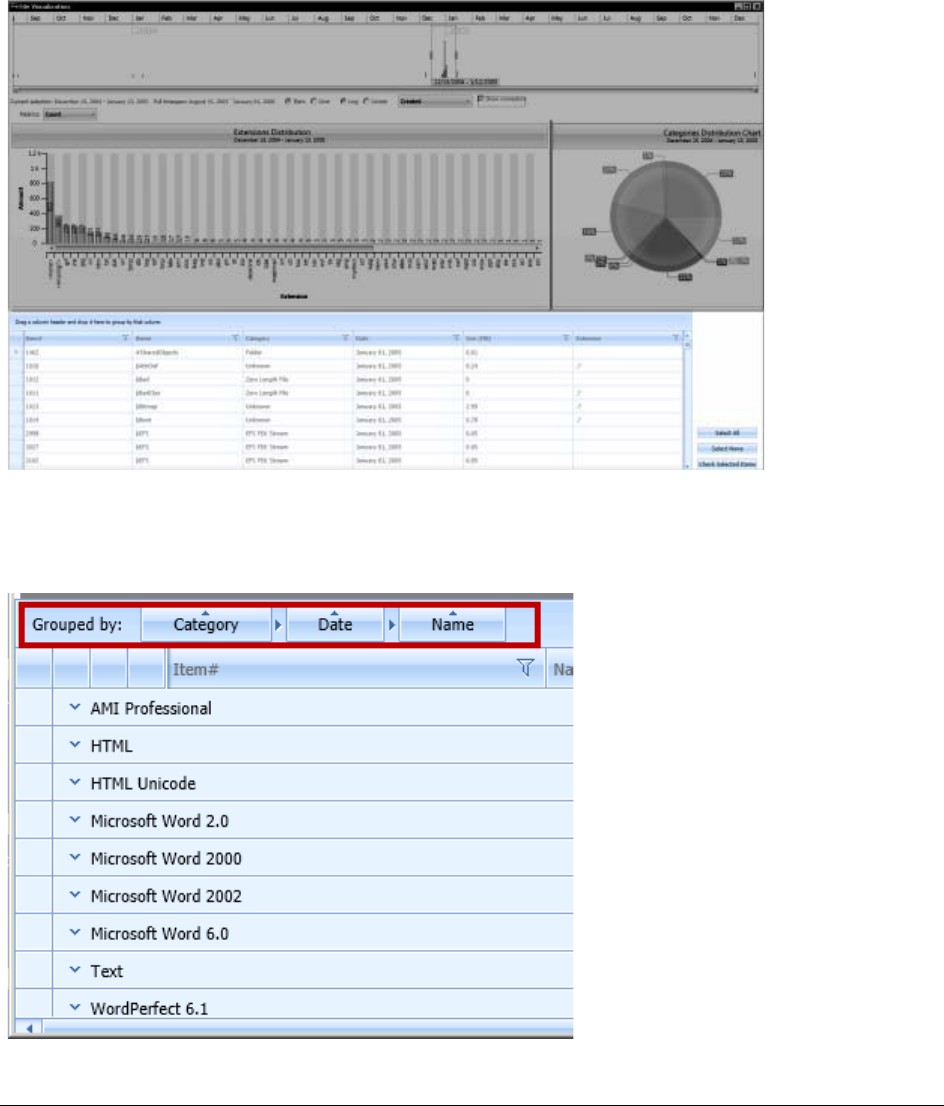Open the Date column filter icon
The width and height of the screenshot is (944, 1106).
click(x=456, y=339)
